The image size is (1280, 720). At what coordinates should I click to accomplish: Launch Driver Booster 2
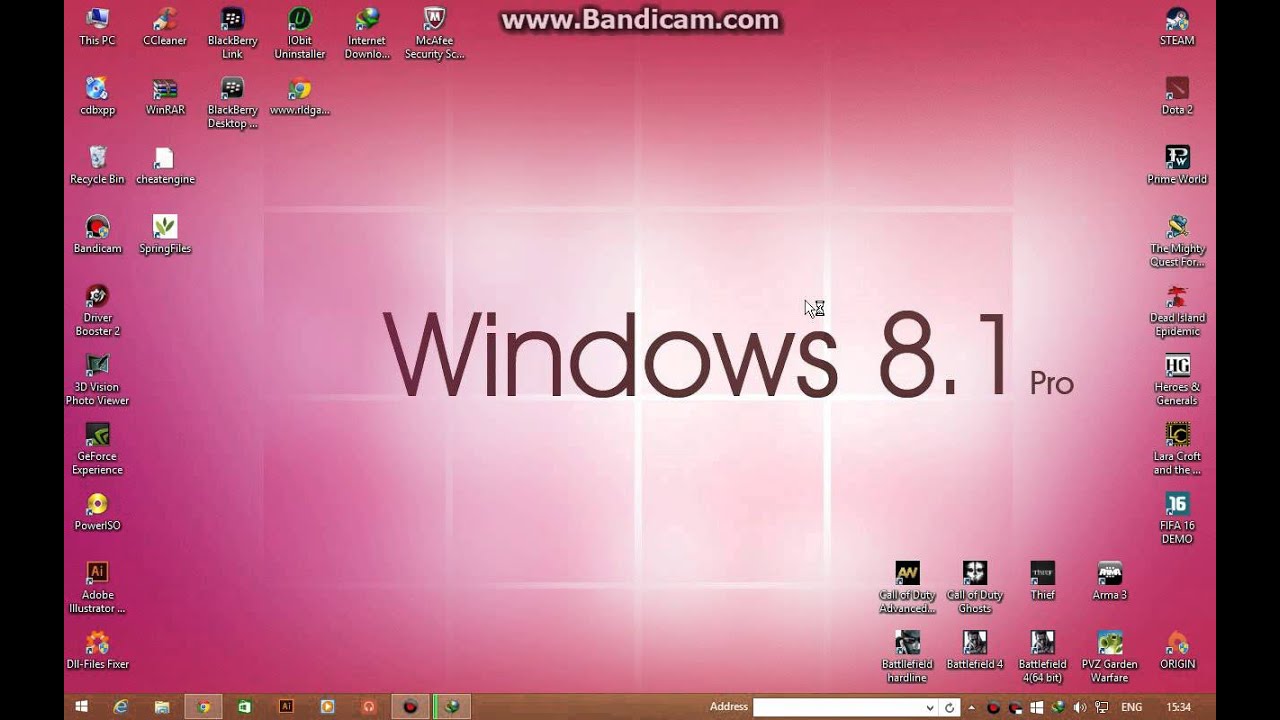[97, 310]
